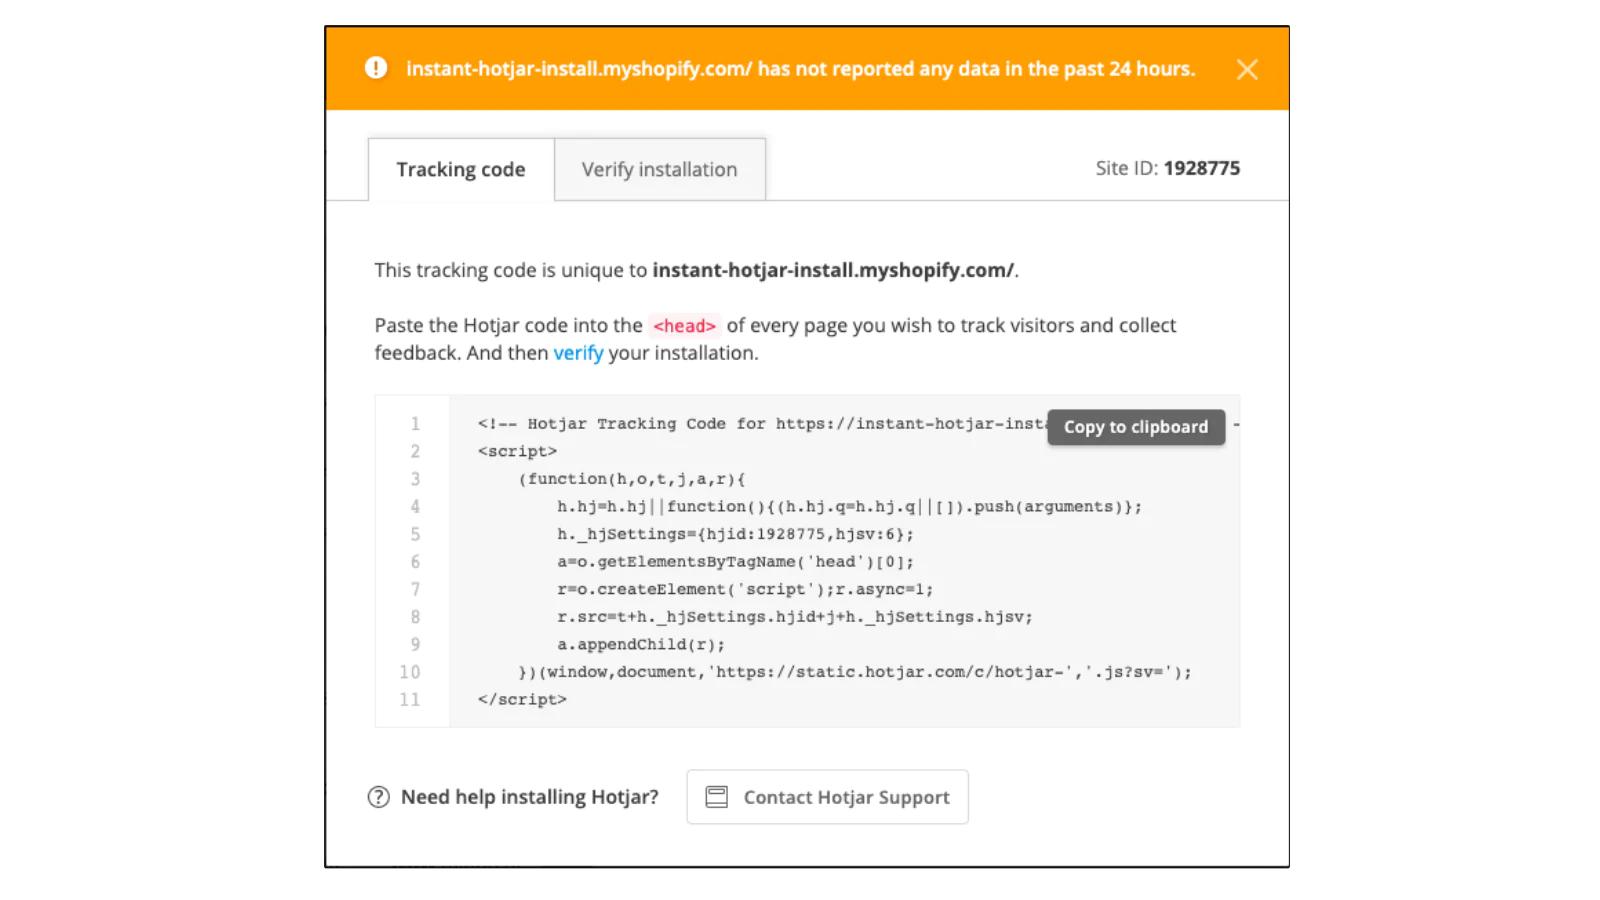This screenshot has height=900, width=1600.
Task: Dismiss the orange warning banner
Action: 1246,69
